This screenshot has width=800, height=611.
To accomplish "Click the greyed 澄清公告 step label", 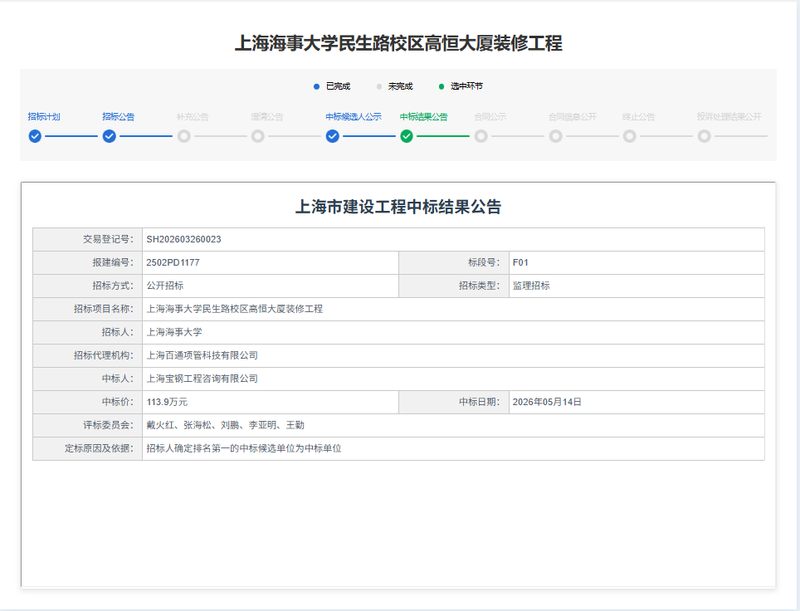I will (267, 117).
